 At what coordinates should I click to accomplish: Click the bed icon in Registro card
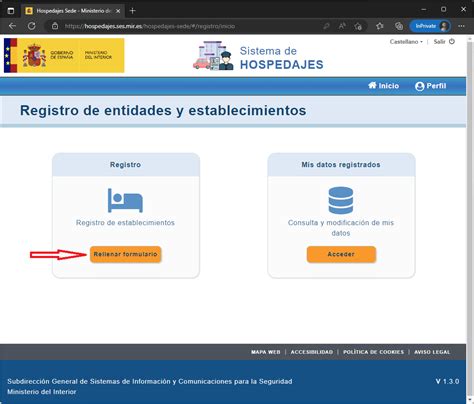pos(125,200)
